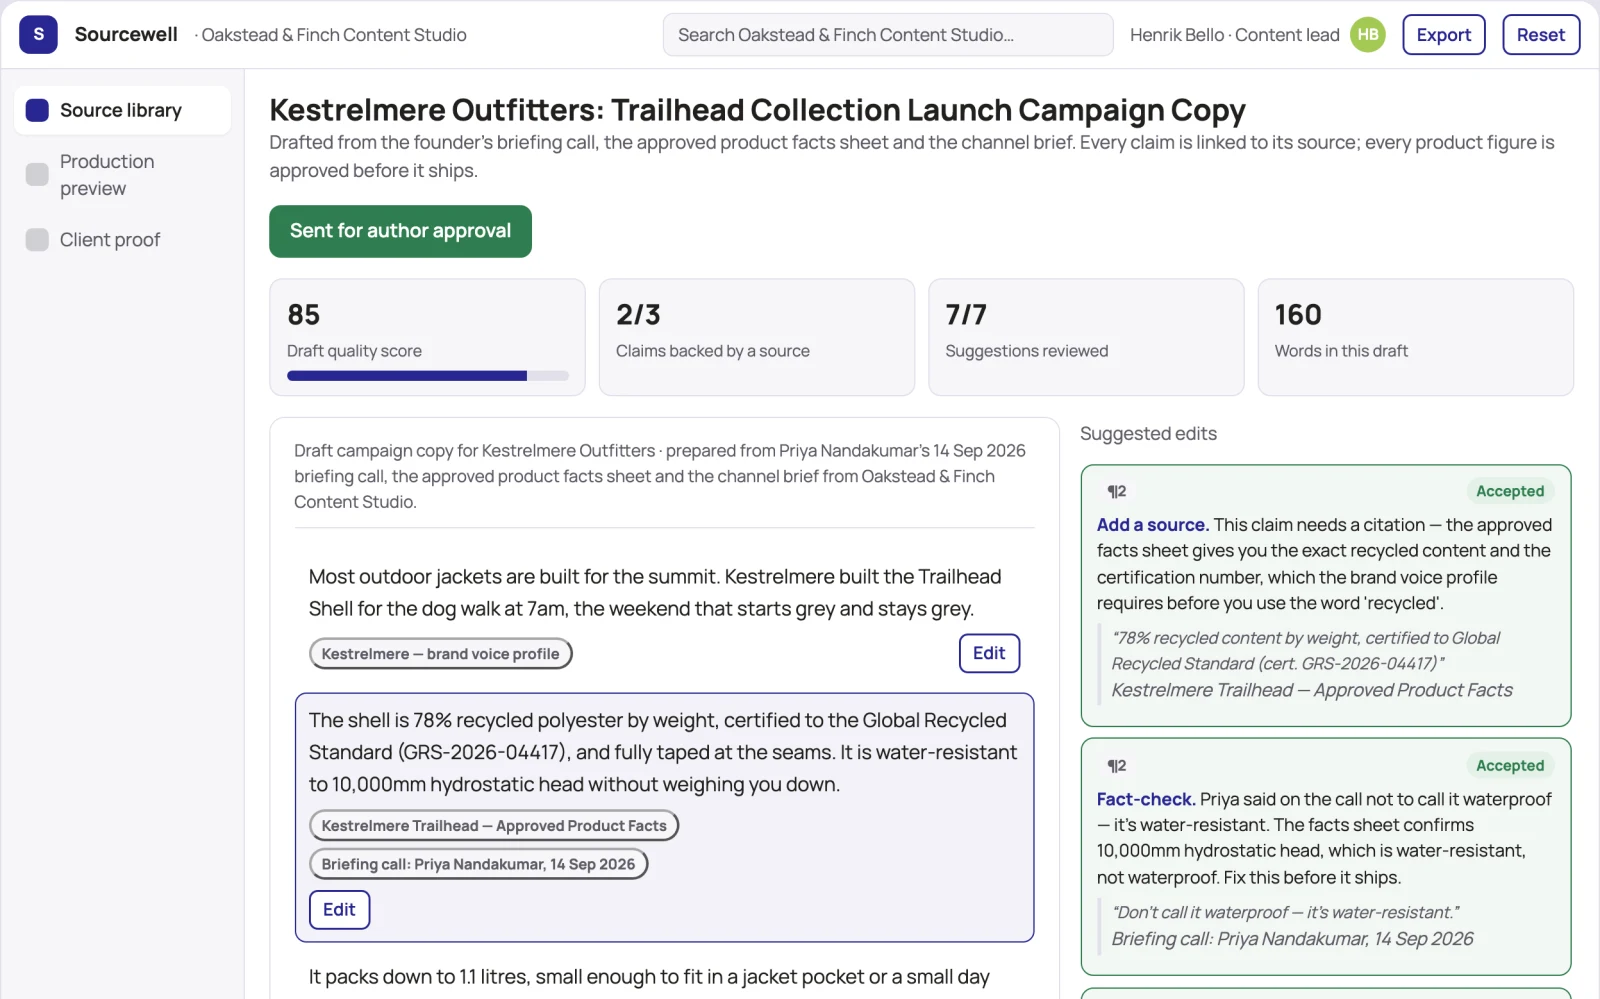Select the 'Fact-check' suggestion card
Image resolution: width=1600 pixels, height=999 pixels.
1326,857
